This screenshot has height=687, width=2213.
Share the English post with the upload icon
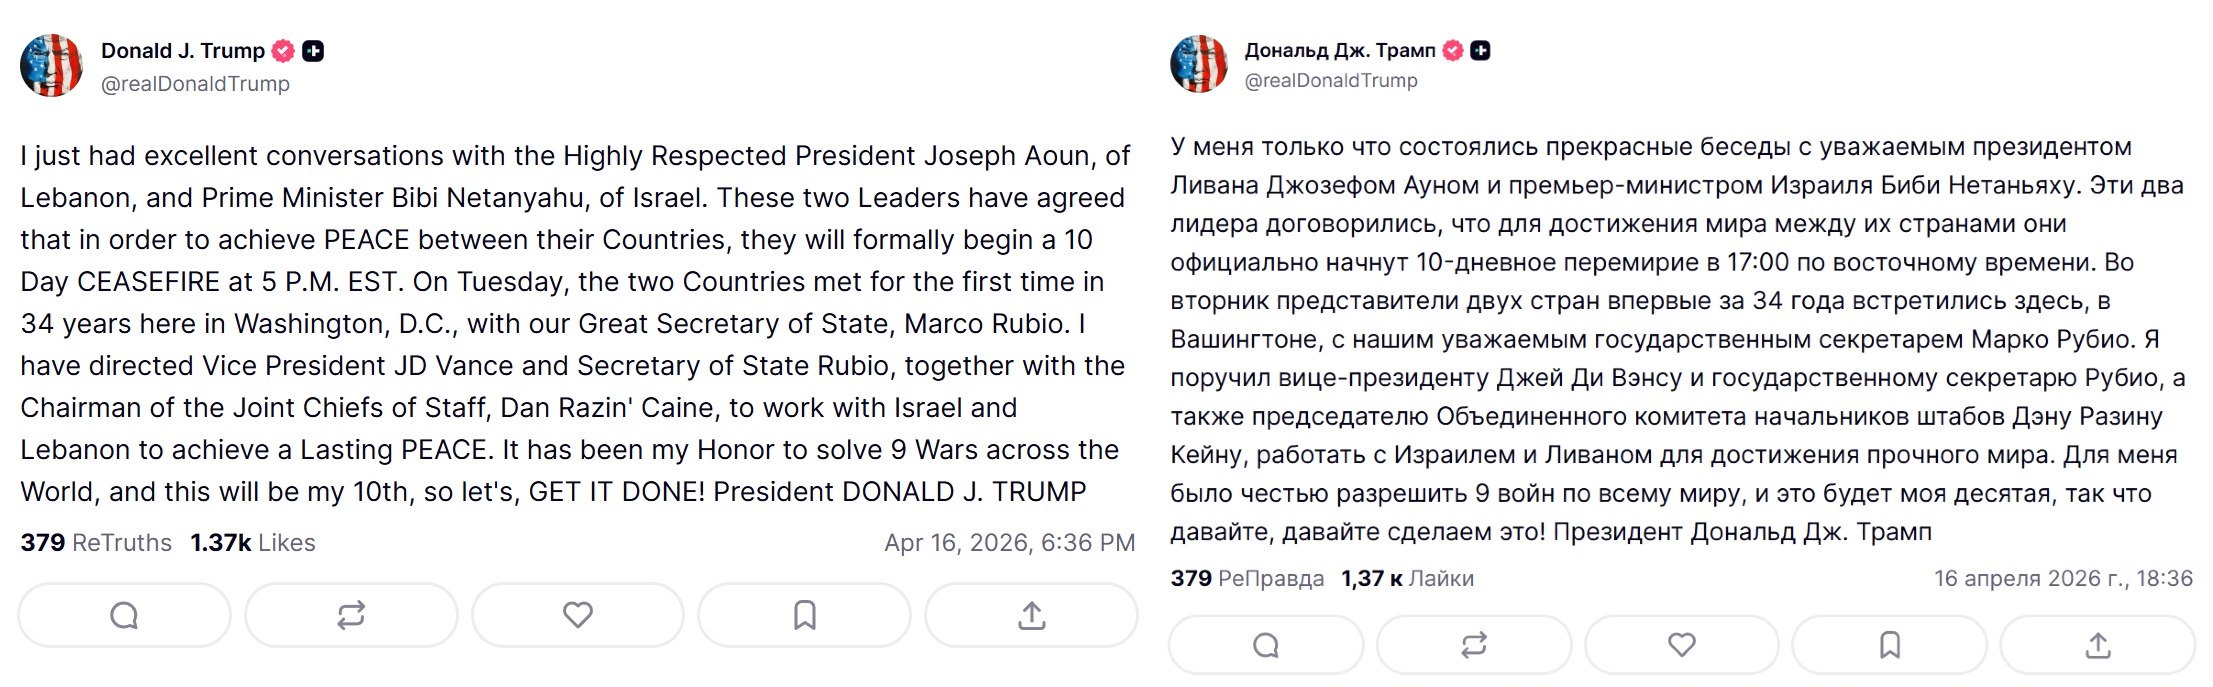tap(1031, 615)
